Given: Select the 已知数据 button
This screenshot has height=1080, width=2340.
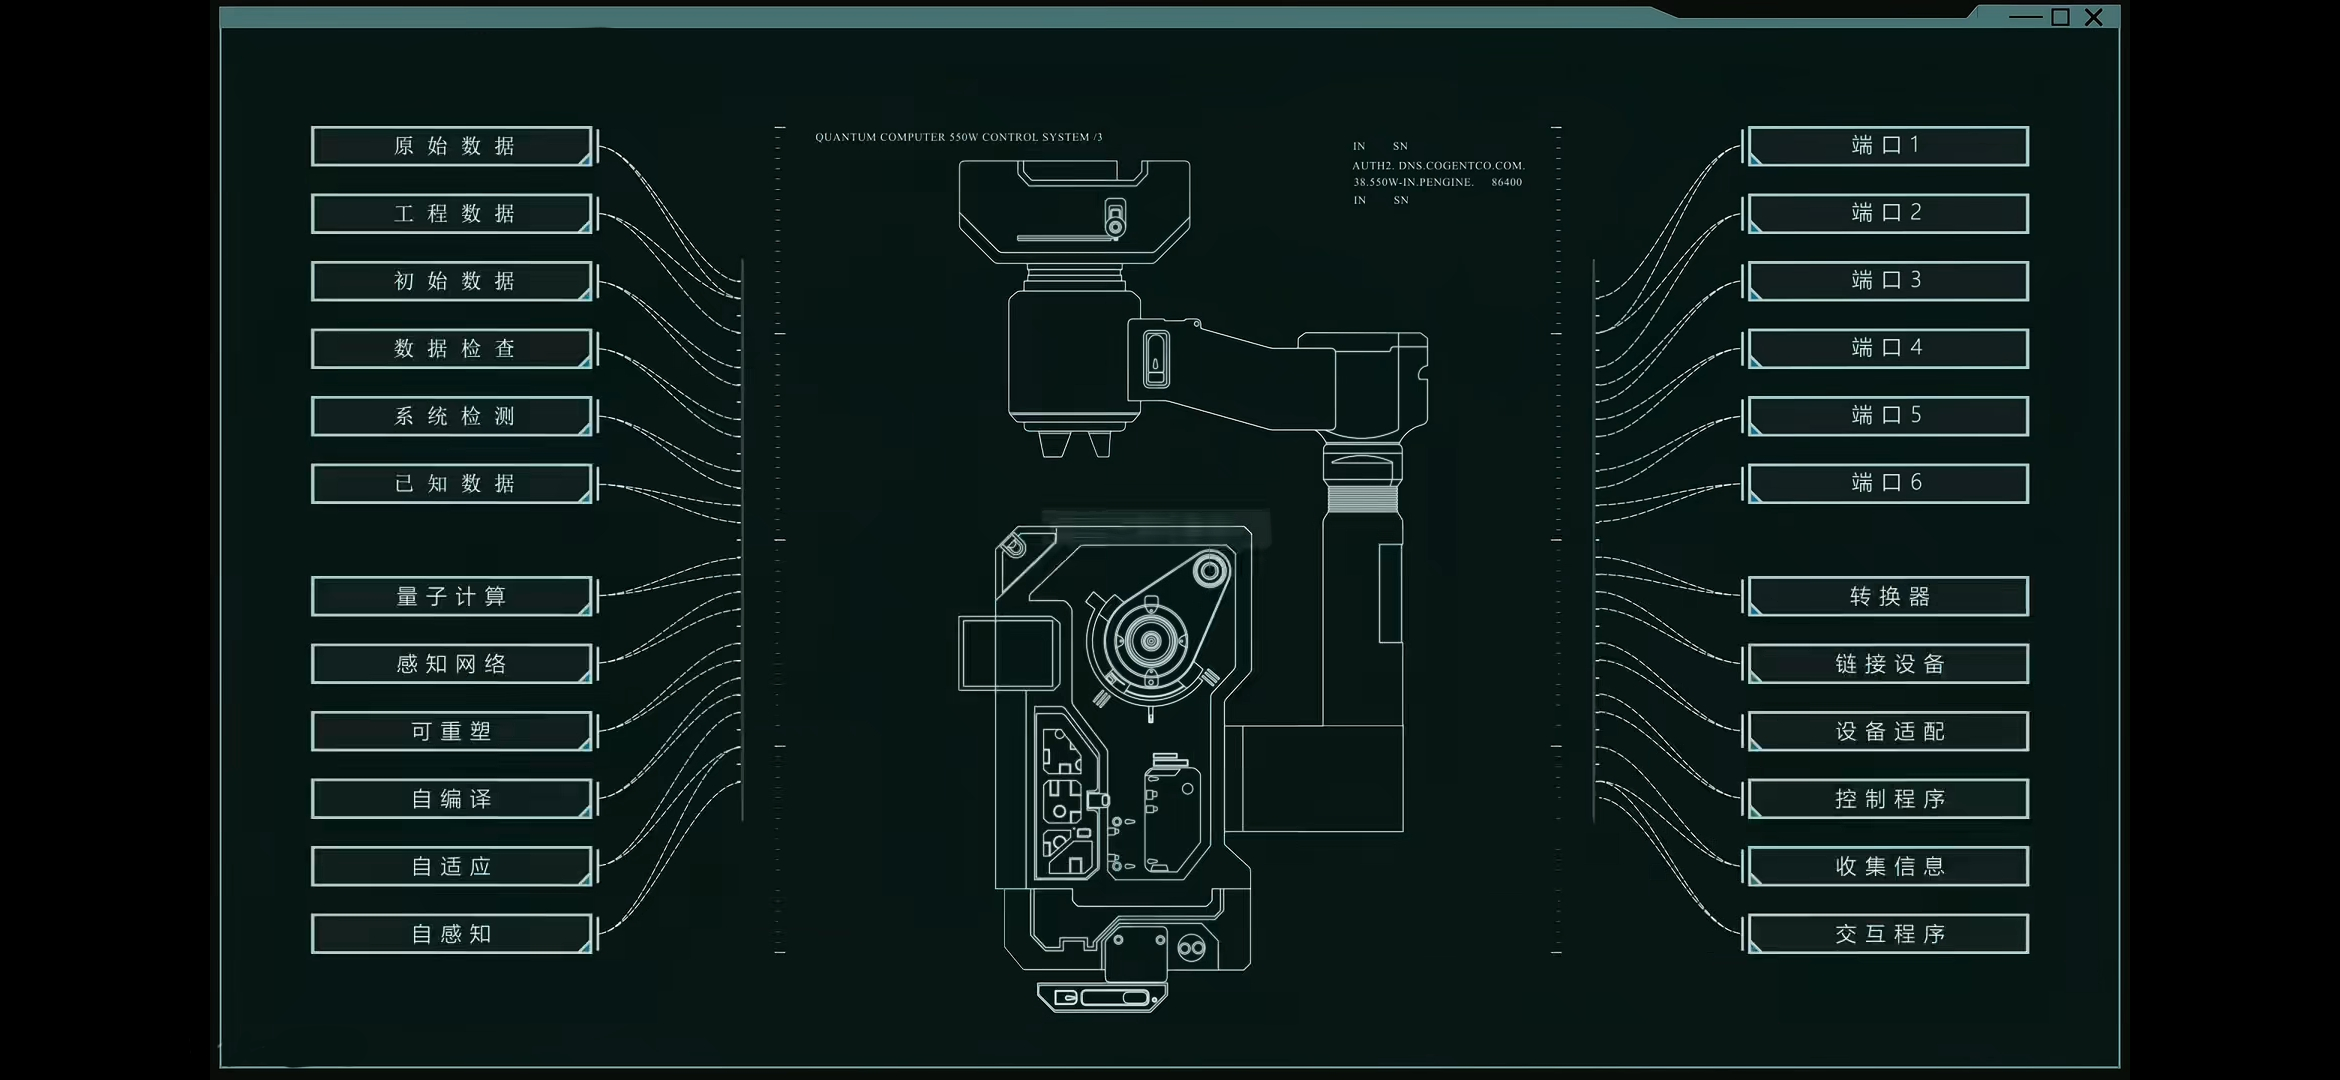Looking at the screenshot, I should (x=452, y=484).
